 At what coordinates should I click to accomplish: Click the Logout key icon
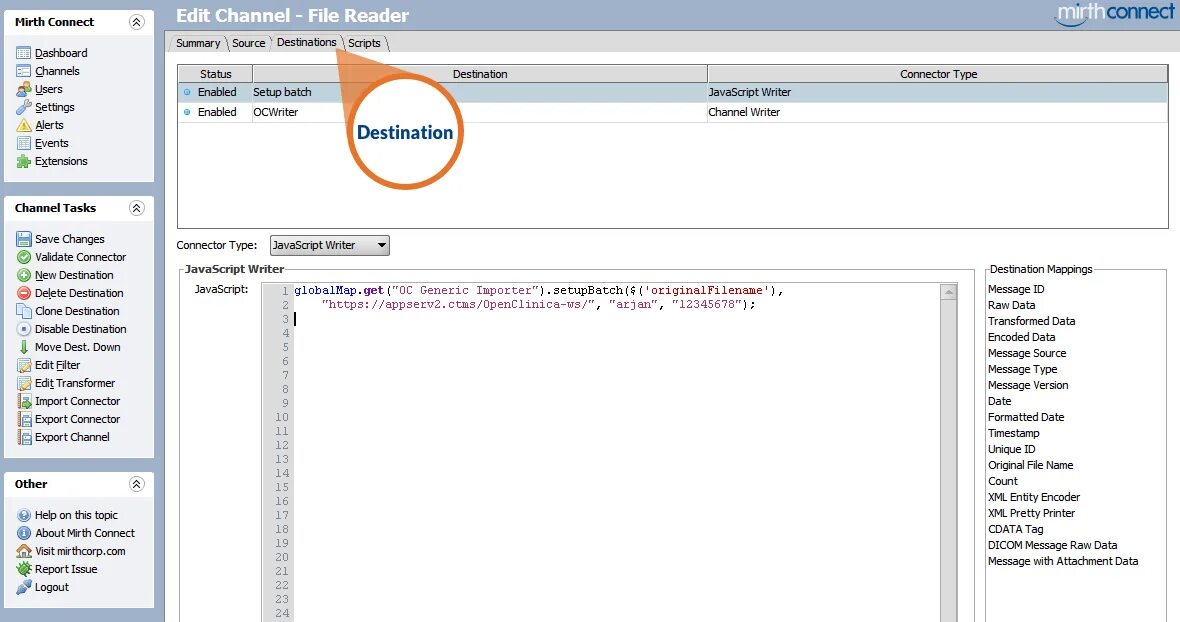23,587
